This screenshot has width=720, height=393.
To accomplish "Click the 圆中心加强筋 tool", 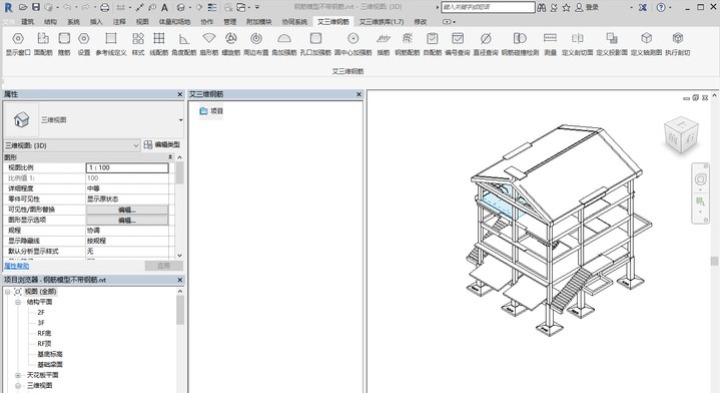I will click(x=353, y=44).
